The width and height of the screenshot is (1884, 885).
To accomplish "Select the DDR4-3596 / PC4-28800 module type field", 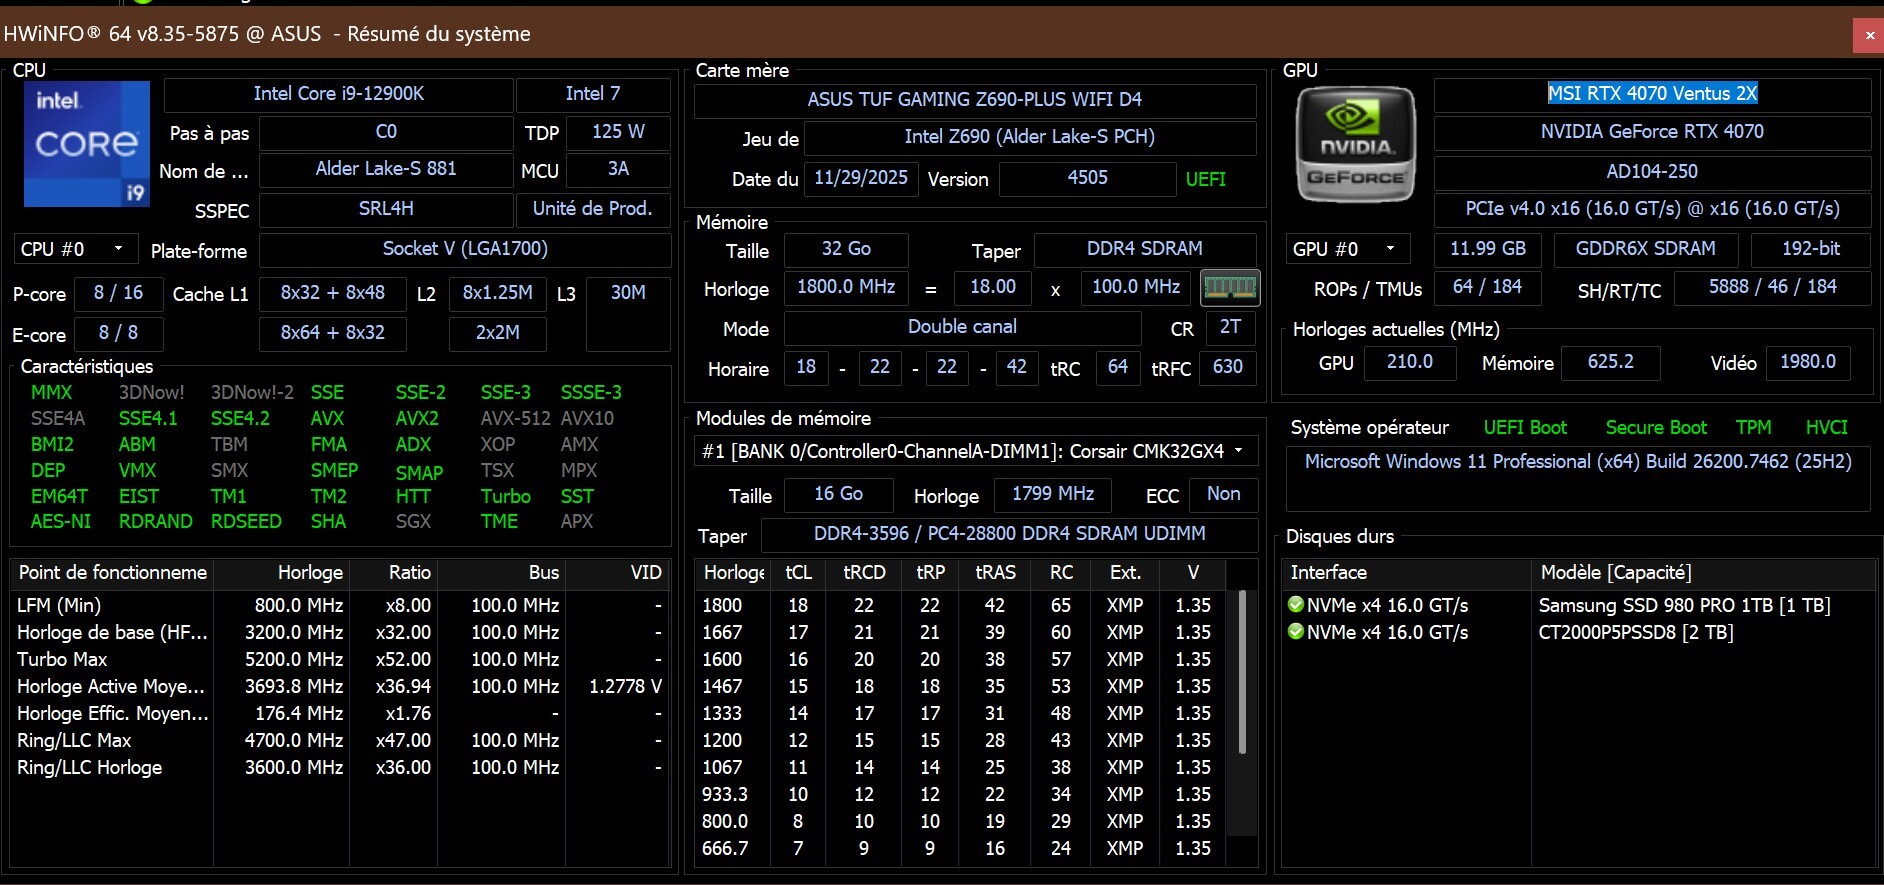I will 1009,534.
